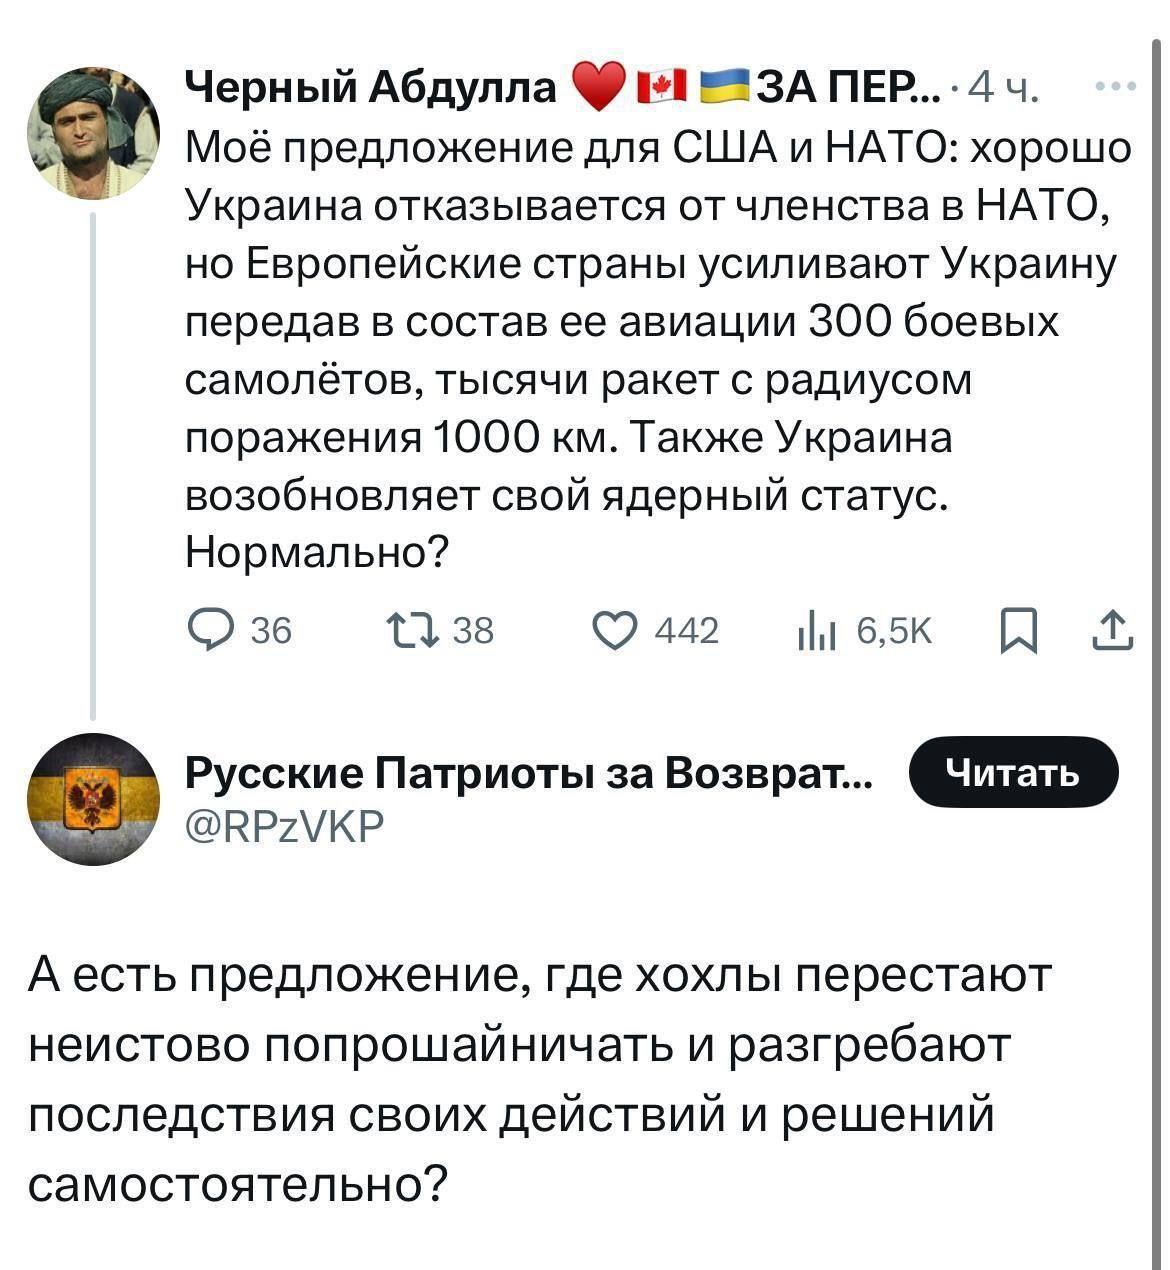Click the 442 likes count
1170x1270 pixels.
click(686, 631)
